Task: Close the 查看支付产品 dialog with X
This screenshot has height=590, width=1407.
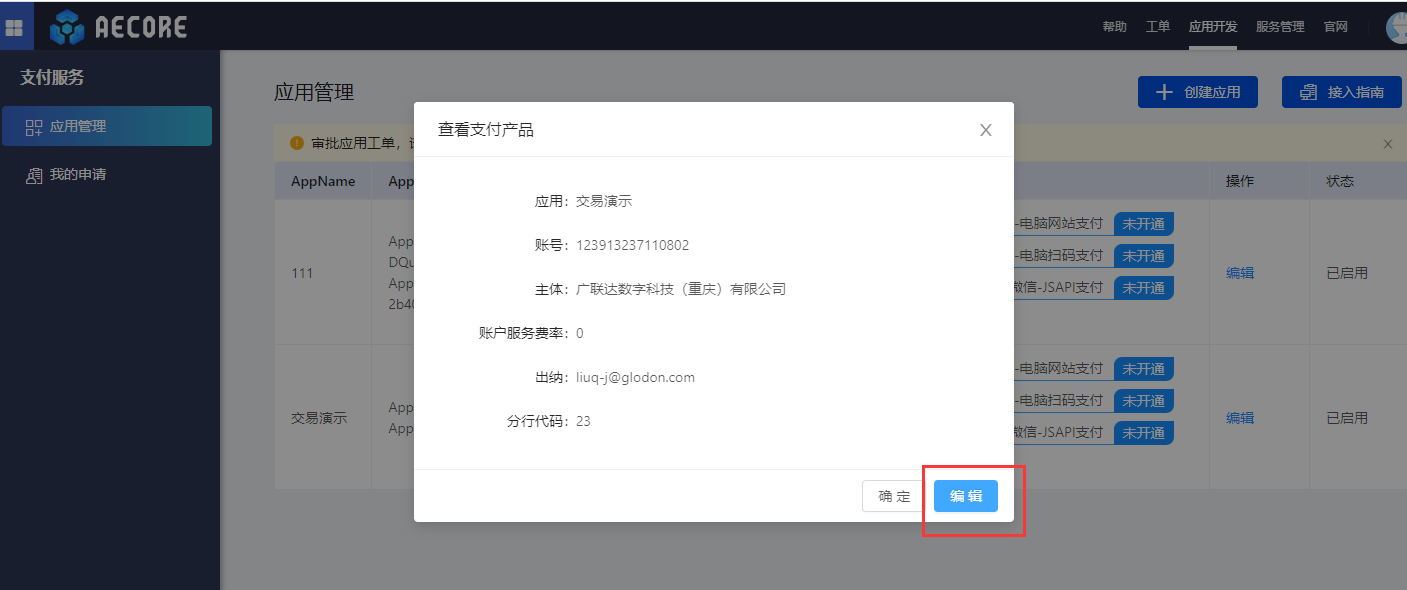Action: pyautogui.click(x=985, y=130)
